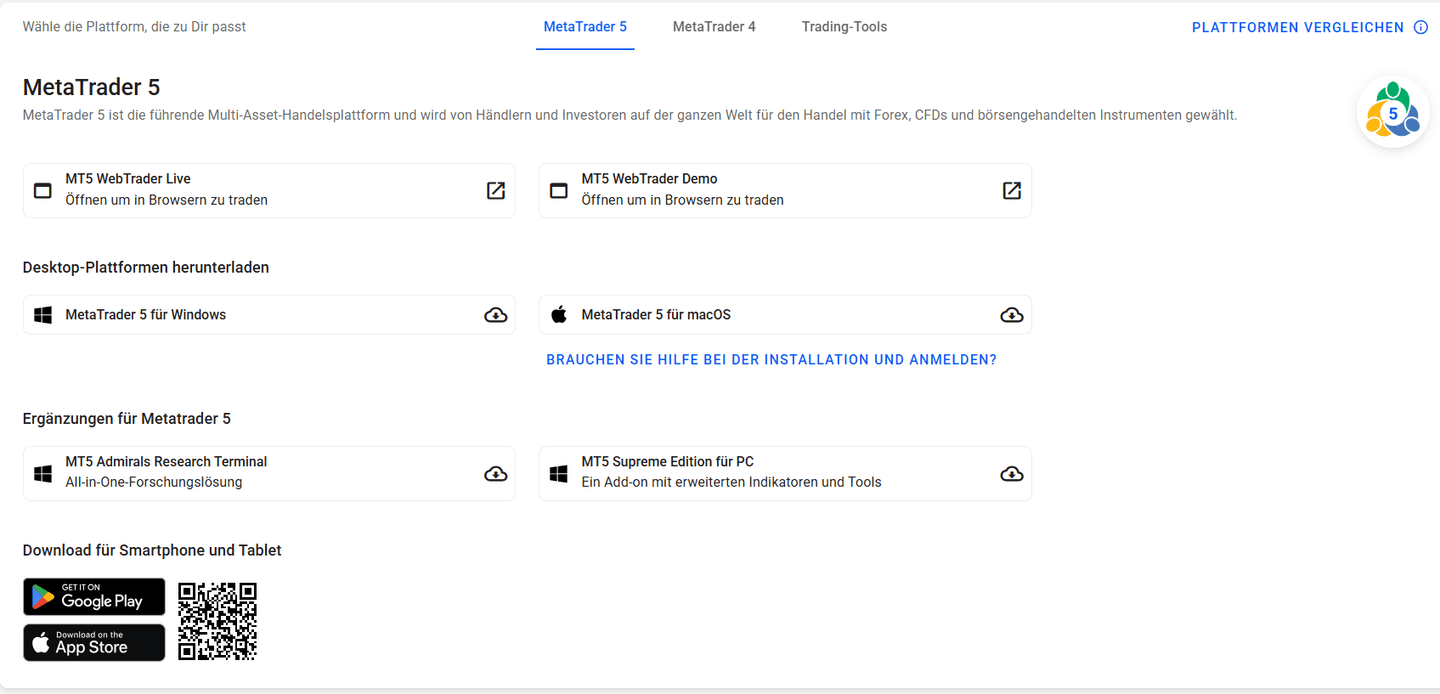Image resolution: width=1440 pixels, height=694 pixels.
Task: Click MetaTrader 5 für macOS label
Action: click(x=656, y=314)
